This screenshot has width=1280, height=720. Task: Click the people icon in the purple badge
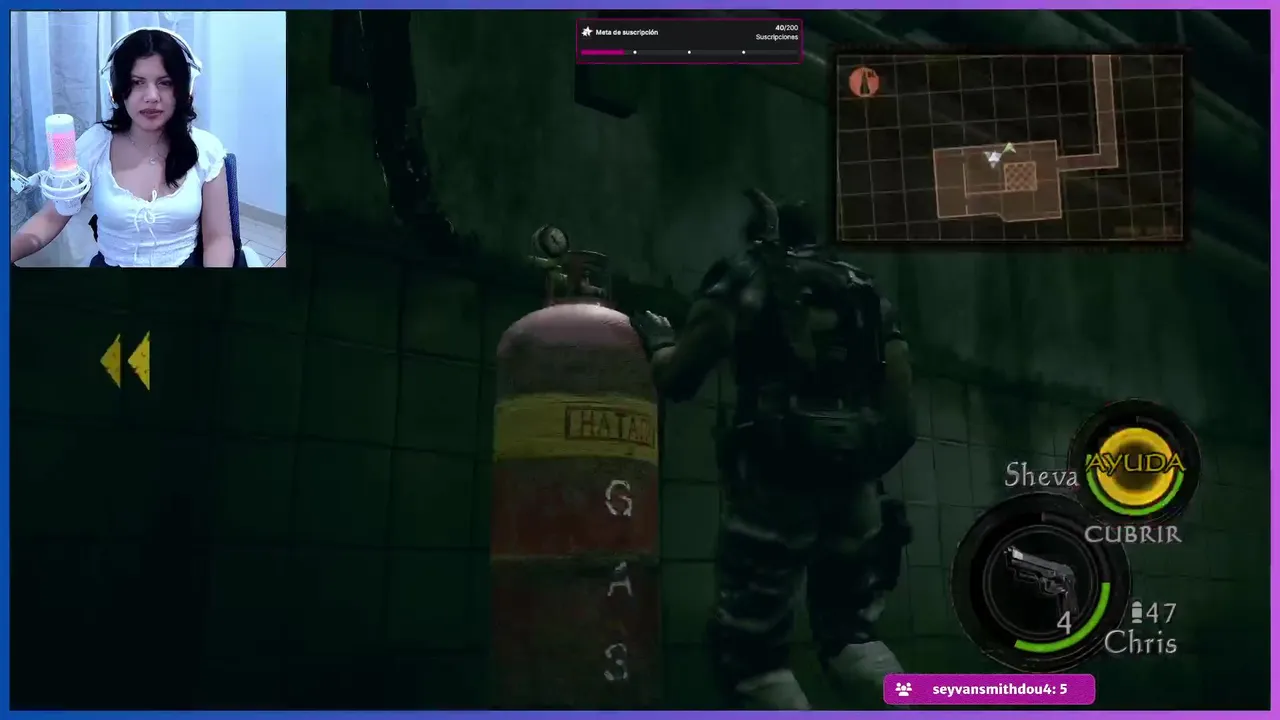(x=904, y=689)
